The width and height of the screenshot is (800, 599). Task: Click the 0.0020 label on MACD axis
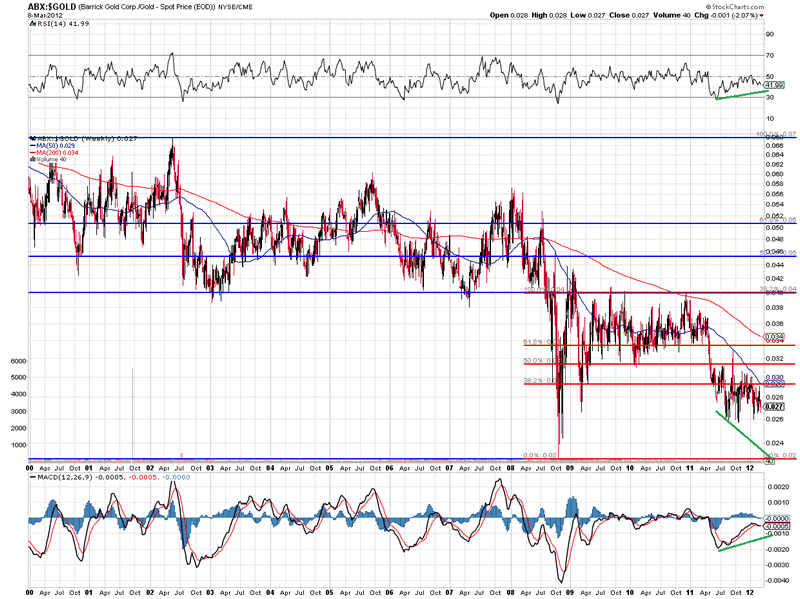(x=778, y=487)
